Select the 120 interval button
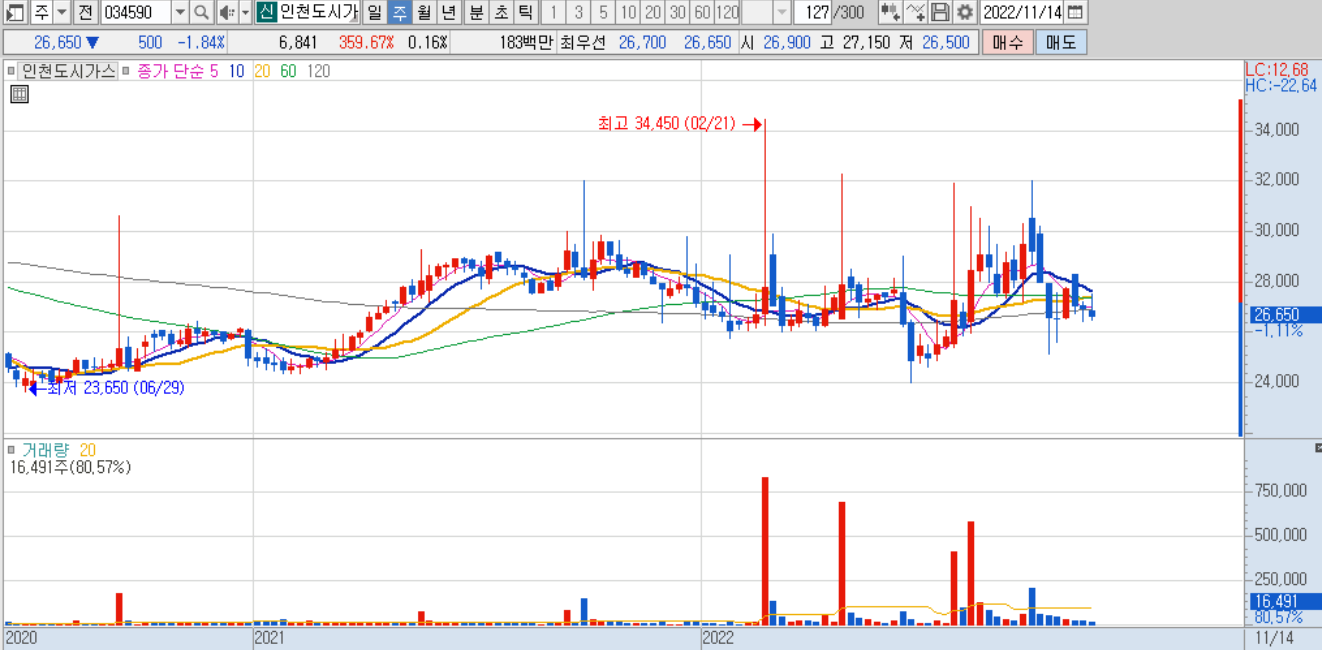This screenshot has height=650, width=1322. 727,12
